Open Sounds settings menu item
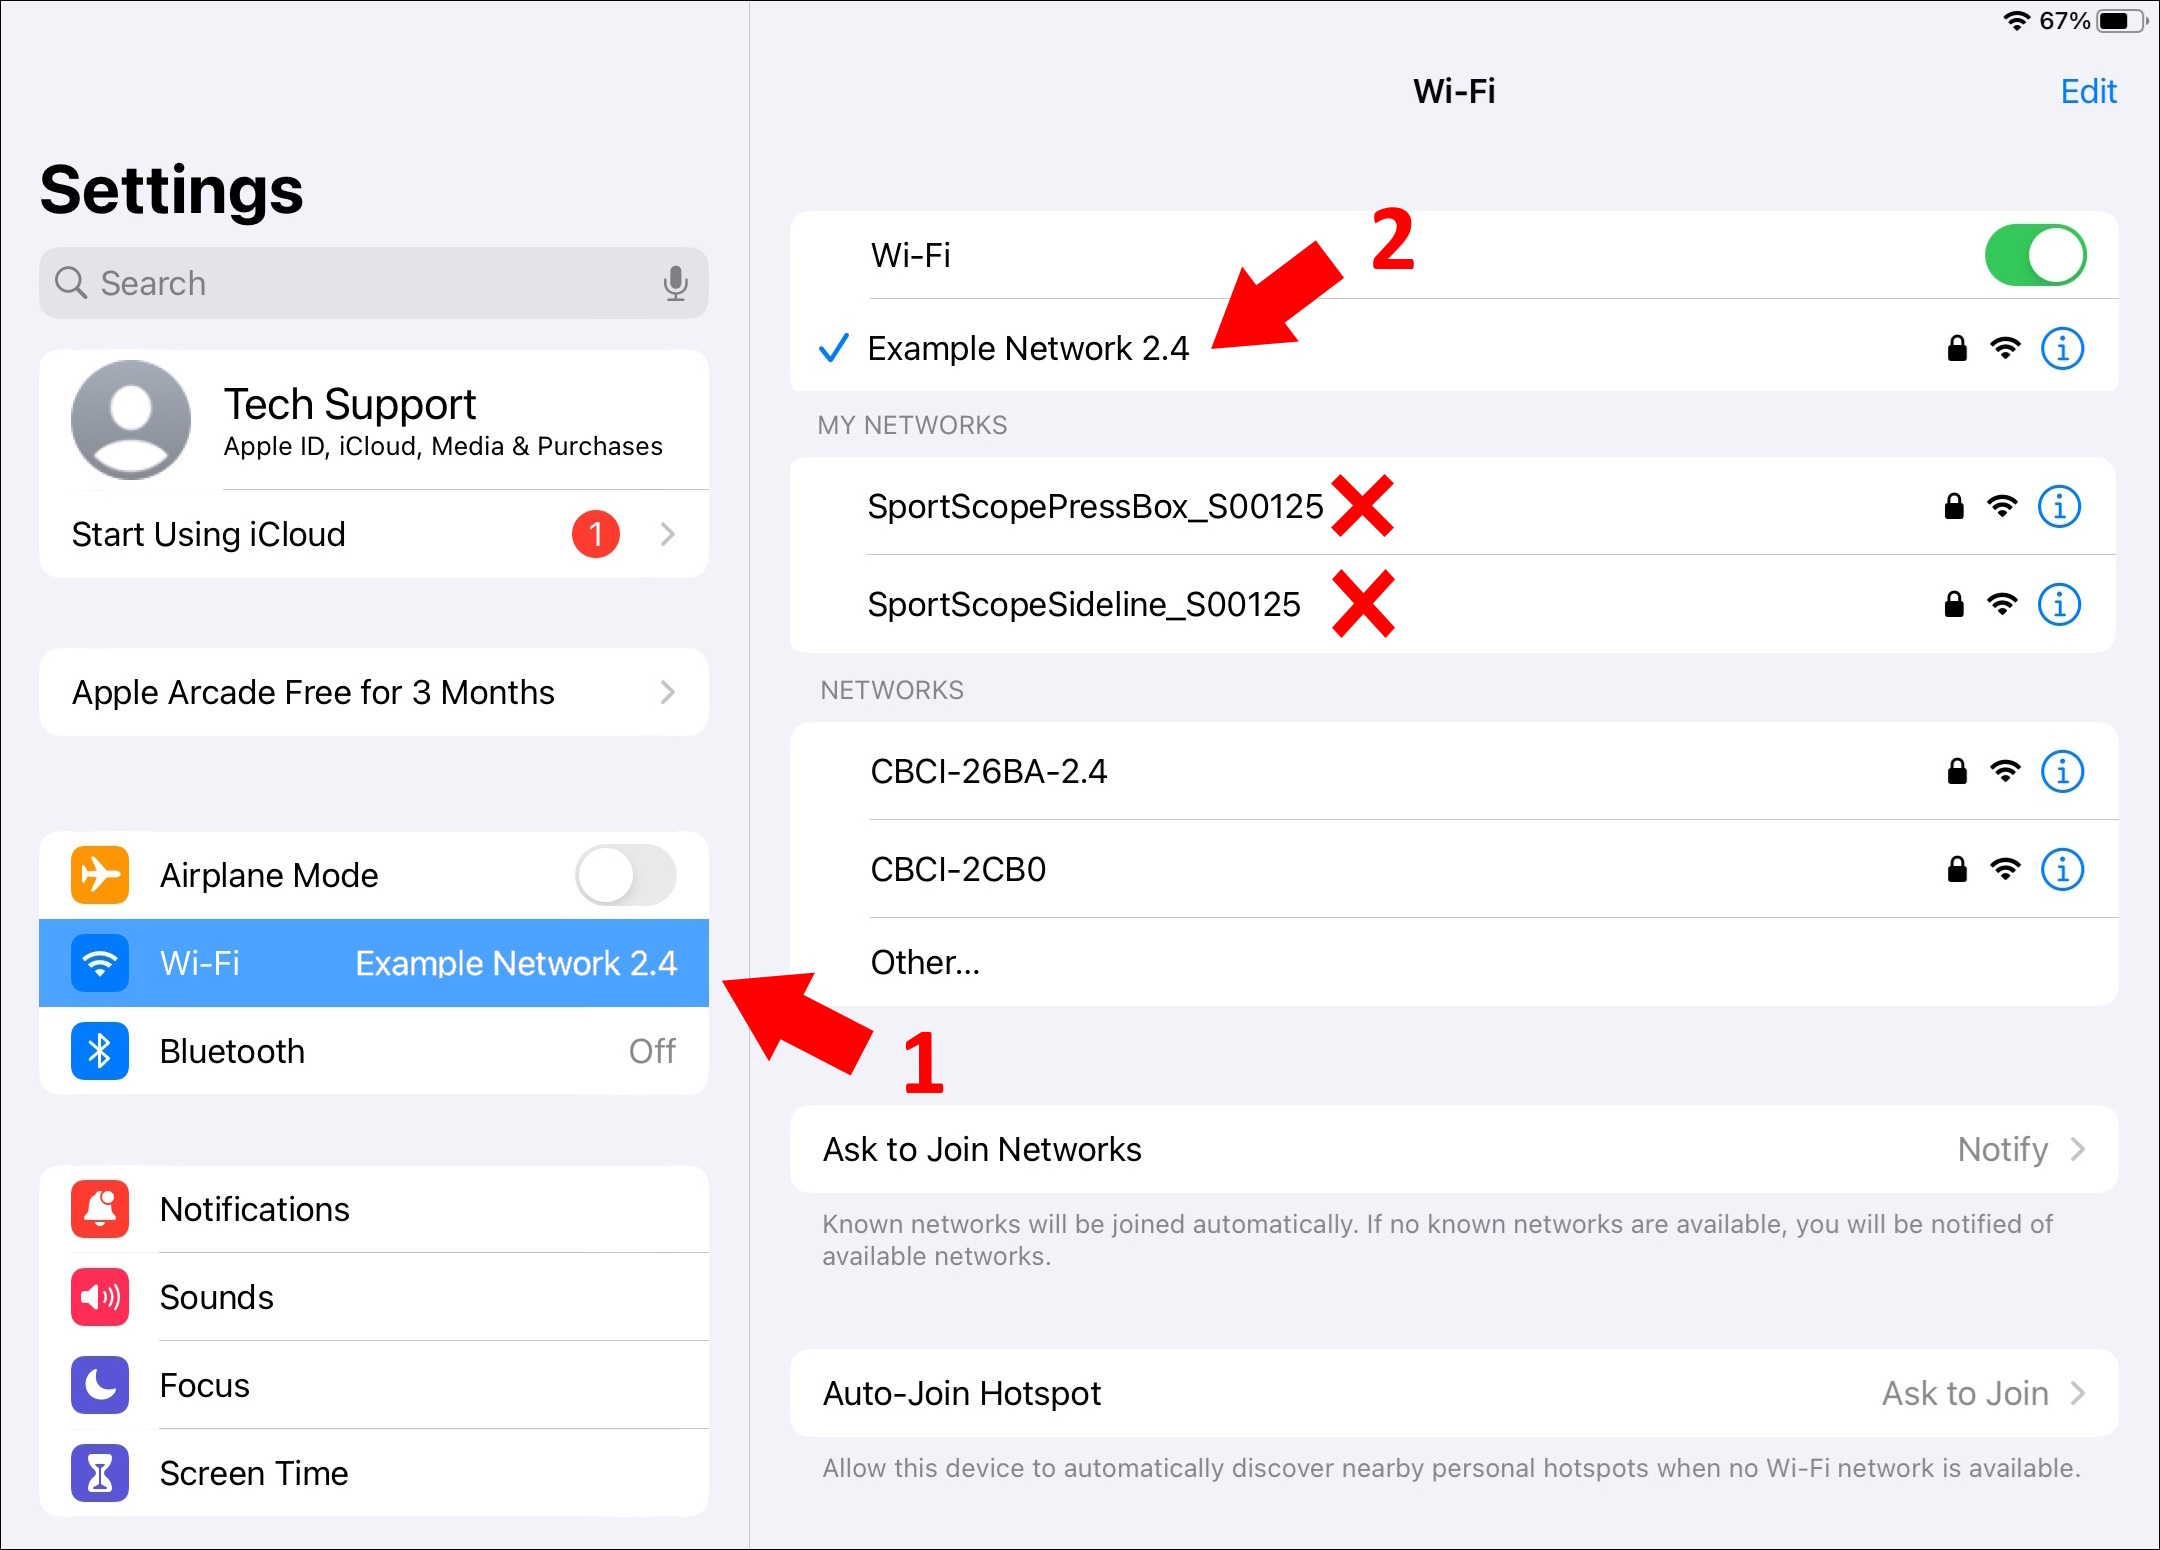 coord(217,1297)
